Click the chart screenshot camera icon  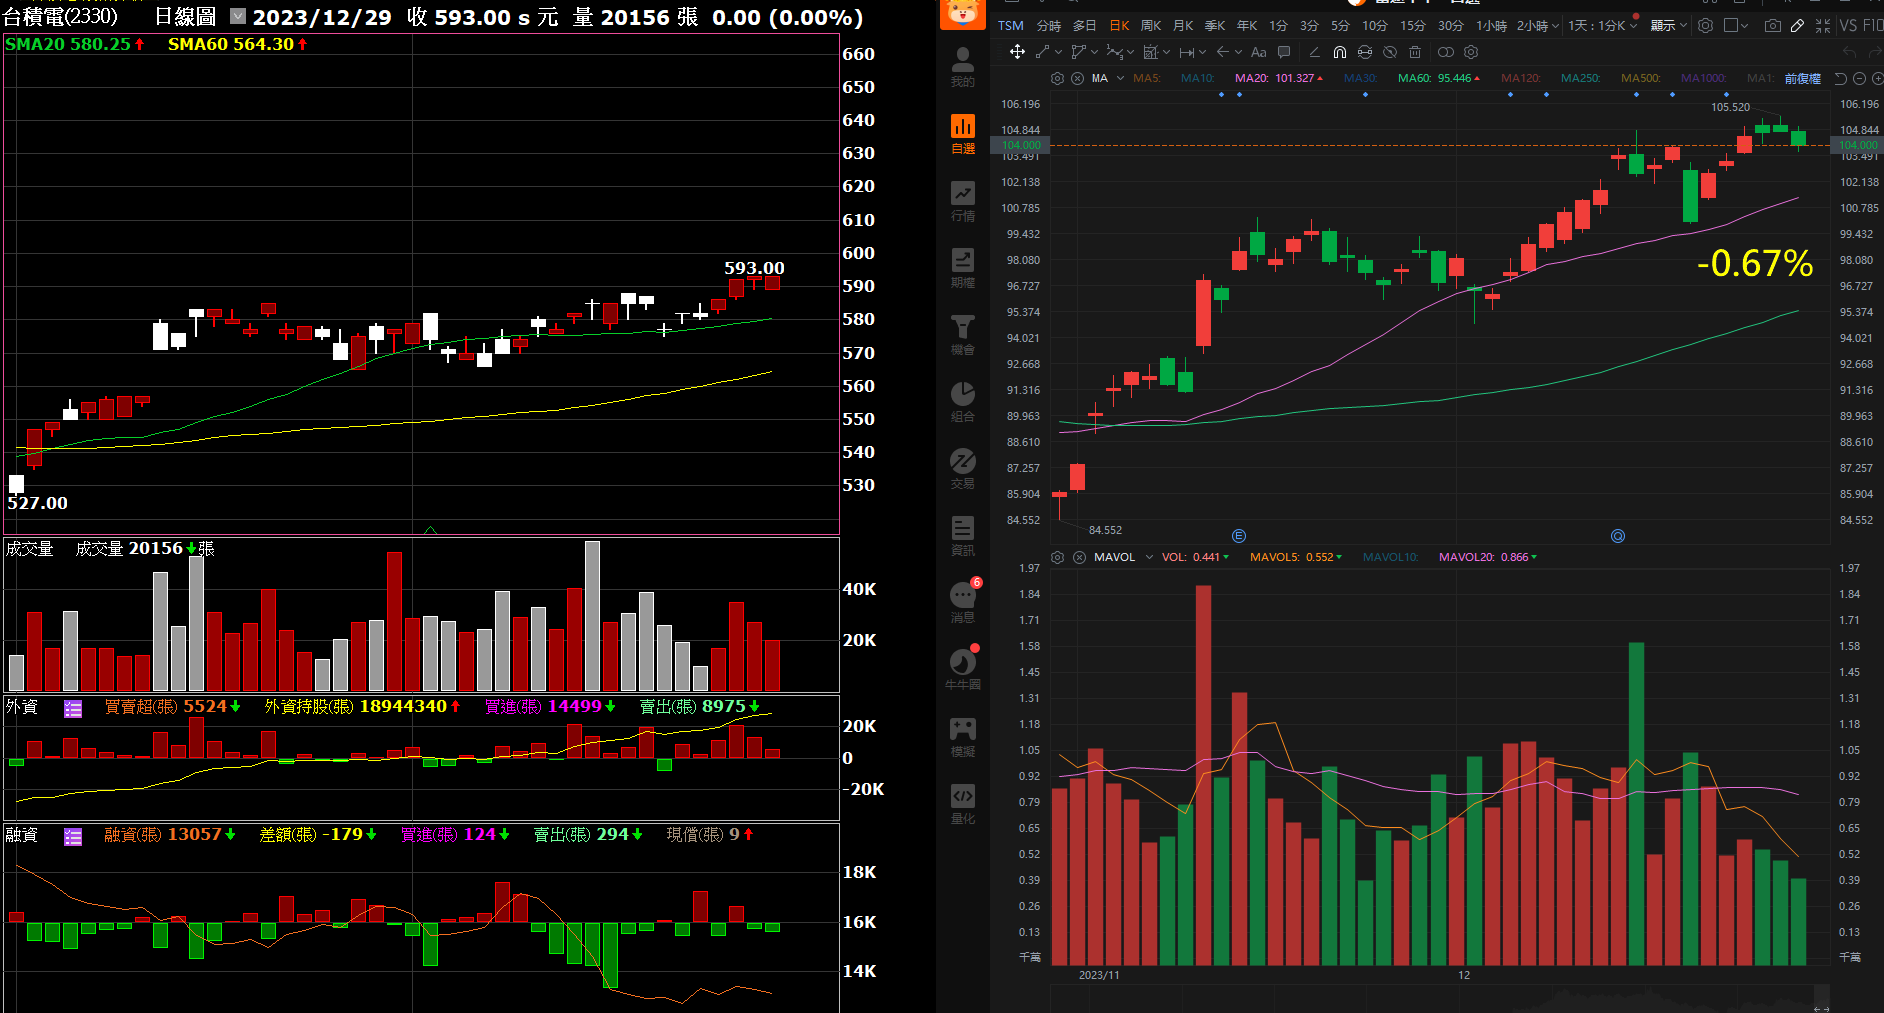[x=1773, y=25]
